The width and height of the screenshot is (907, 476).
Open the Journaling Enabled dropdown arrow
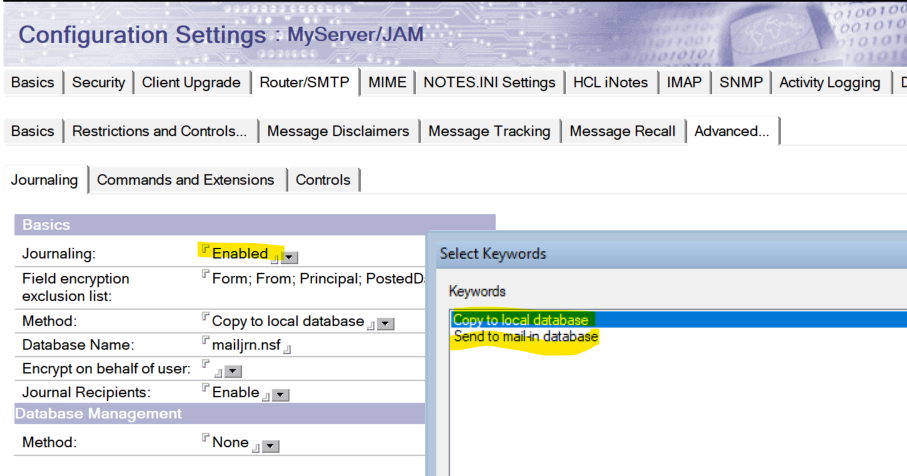pyautogui.click(x=290, y=257)
